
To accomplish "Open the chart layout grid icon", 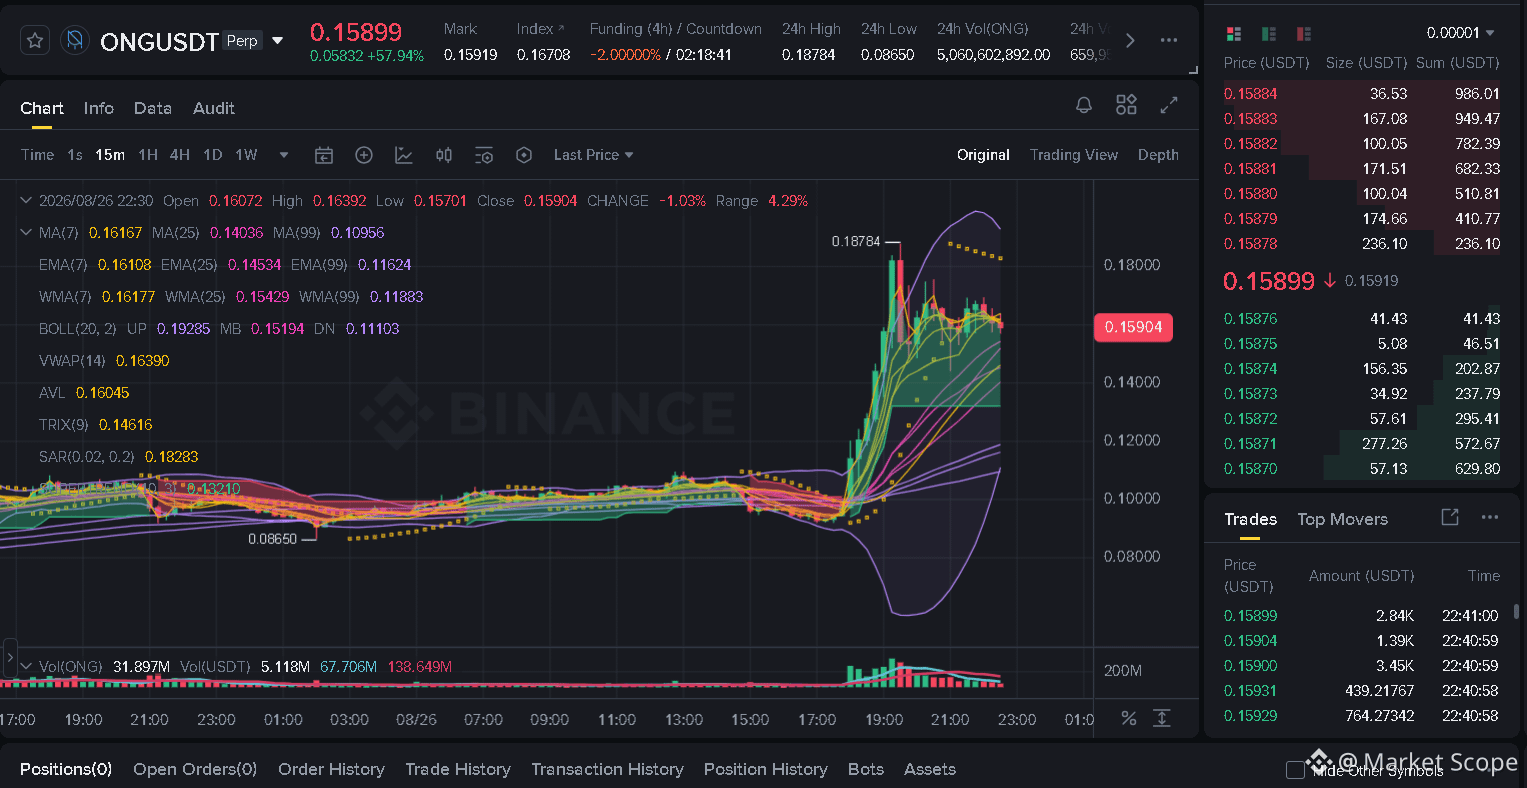I will click(x=1126, y=105).
